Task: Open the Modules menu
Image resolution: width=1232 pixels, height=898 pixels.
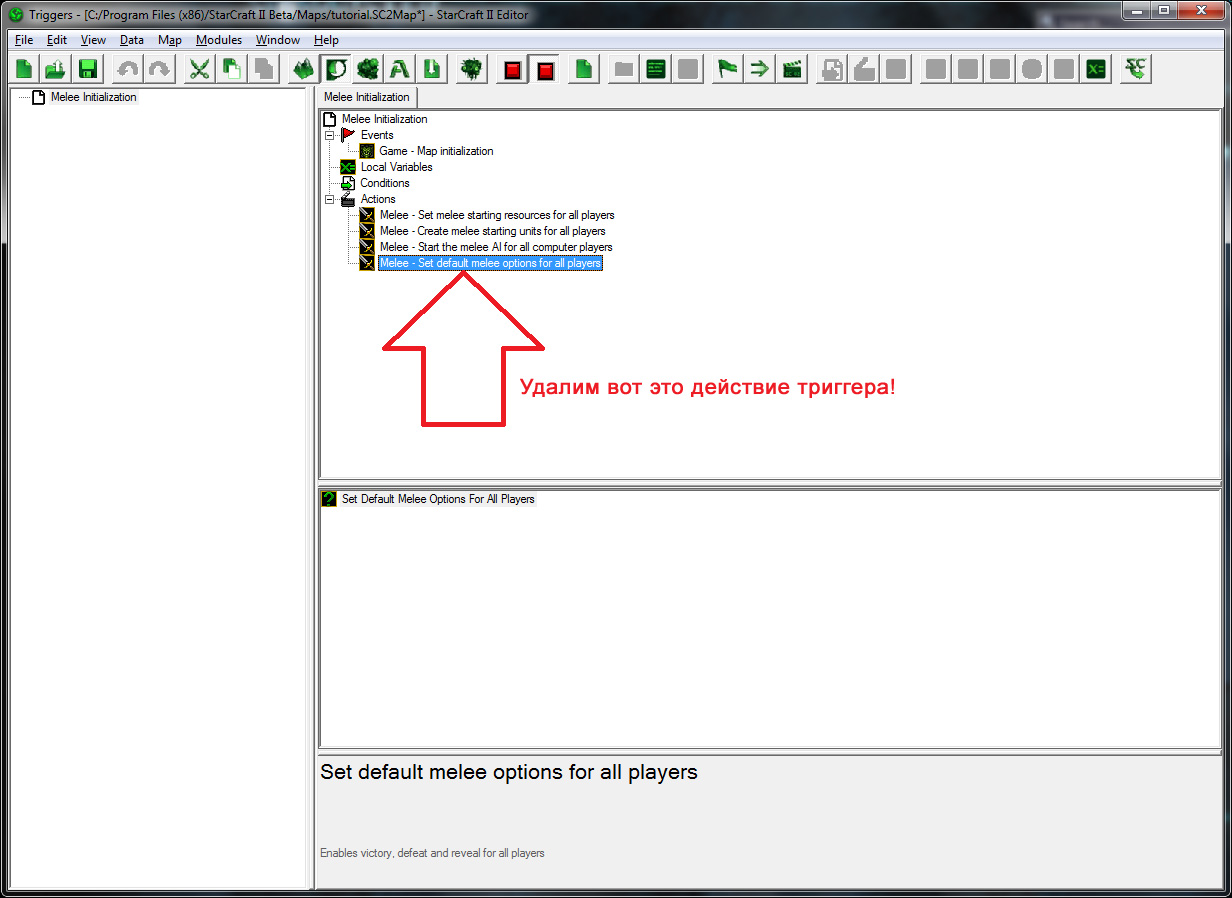Action: pyautogui.click(x=219, y=40)
